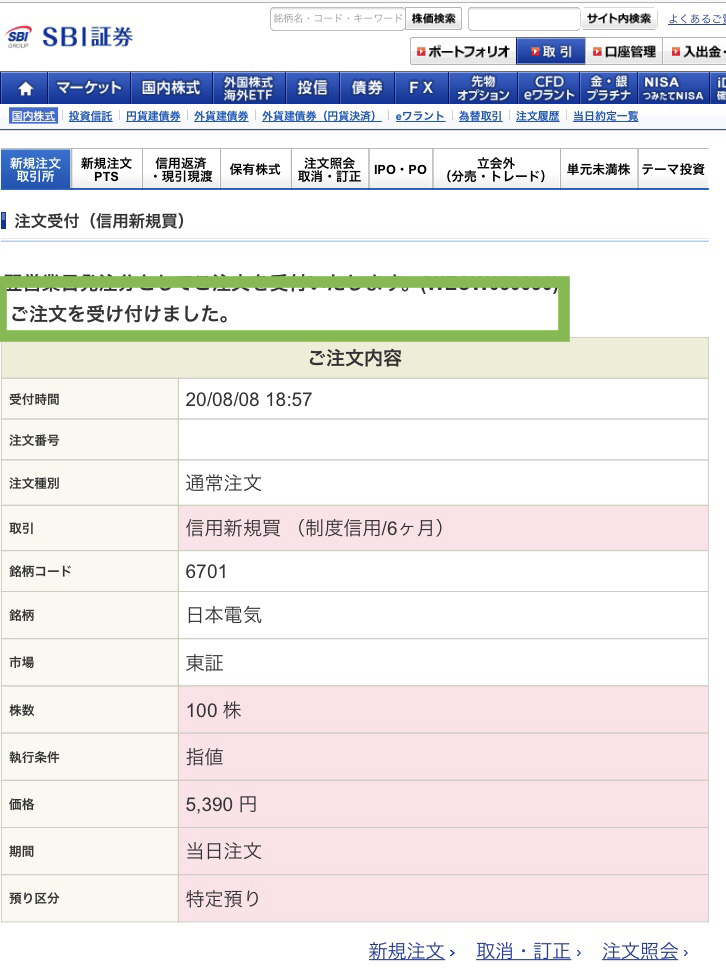Click the price value 5,390 円
The image size is (726, 978).
click(221, 804)
